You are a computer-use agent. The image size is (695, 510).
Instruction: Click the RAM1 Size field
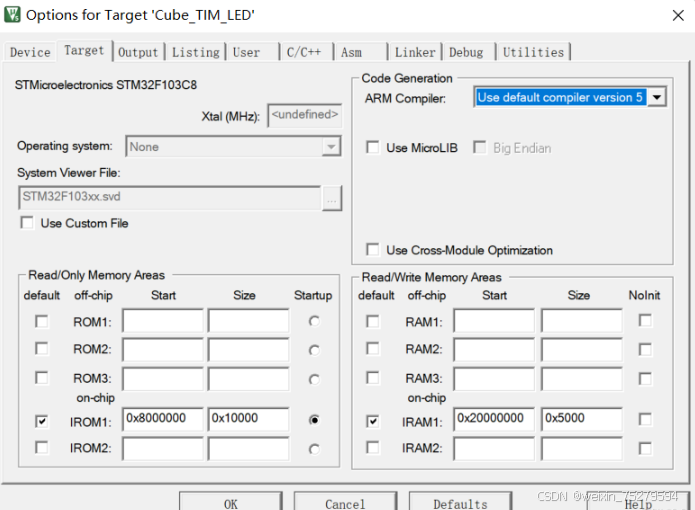(x=582, y=321)
